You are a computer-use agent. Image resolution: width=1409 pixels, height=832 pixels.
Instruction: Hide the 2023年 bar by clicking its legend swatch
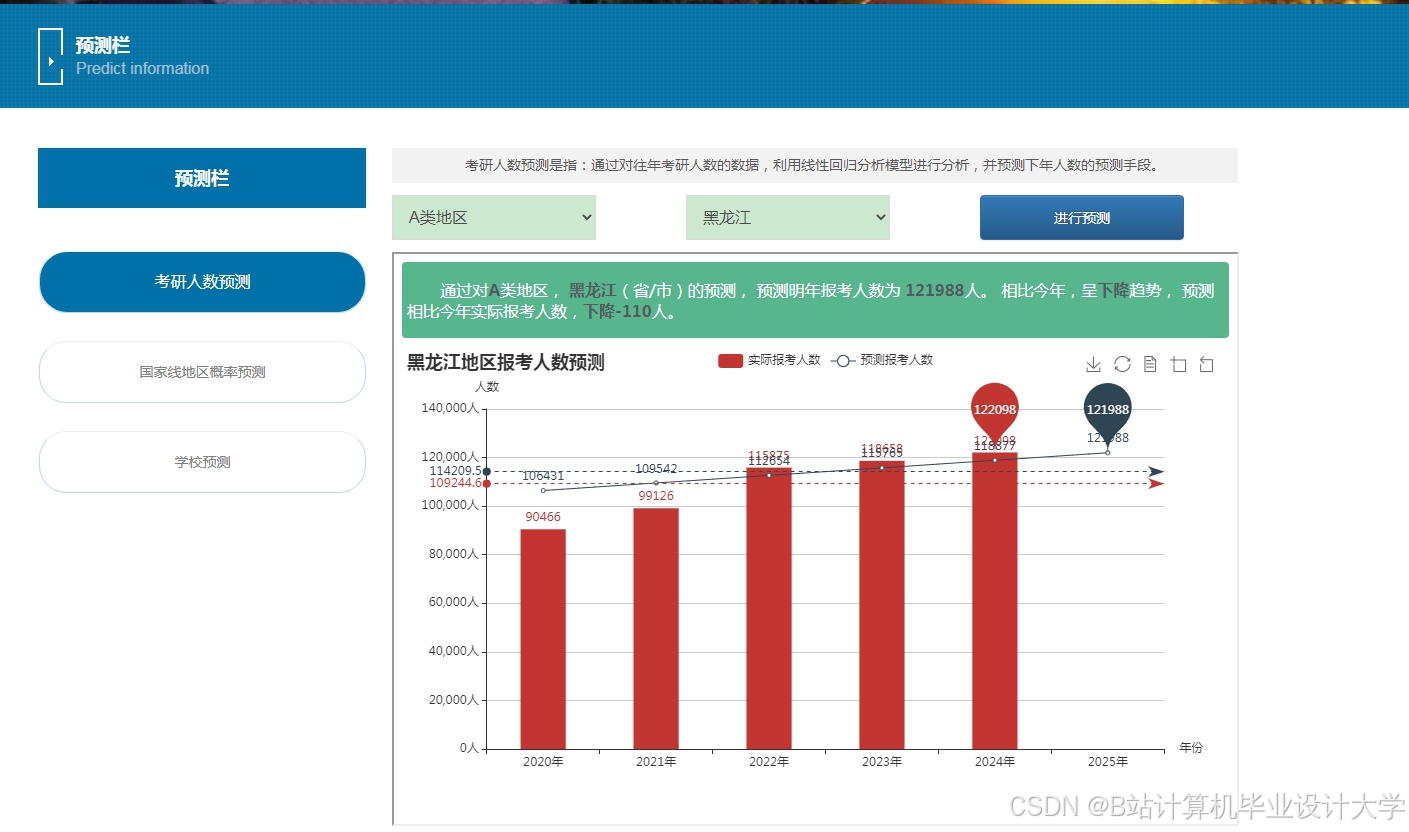tap(729, 360)
